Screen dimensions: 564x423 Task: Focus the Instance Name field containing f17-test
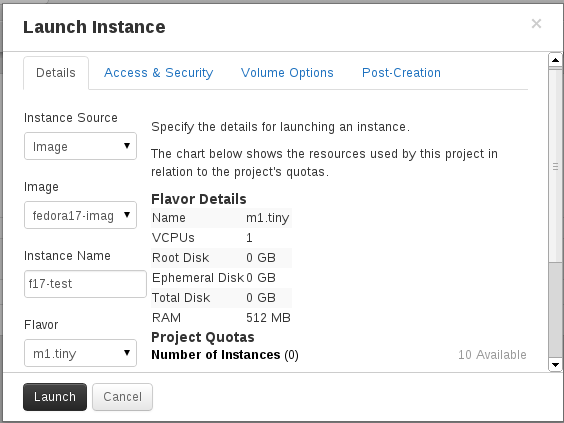[x=85, y=284]
